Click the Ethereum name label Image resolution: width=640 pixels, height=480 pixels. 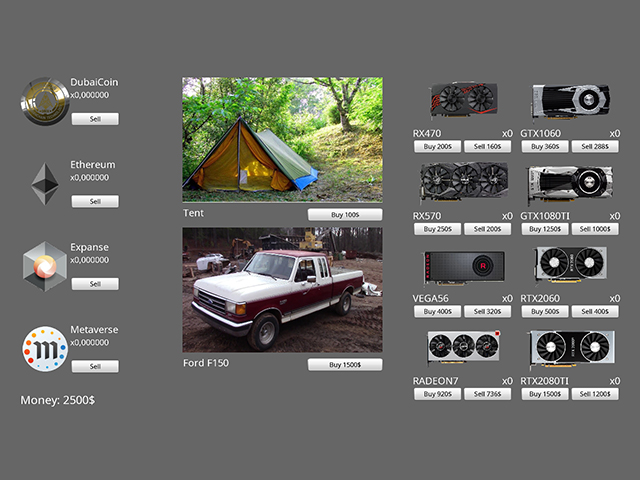[x=93, y=164]
